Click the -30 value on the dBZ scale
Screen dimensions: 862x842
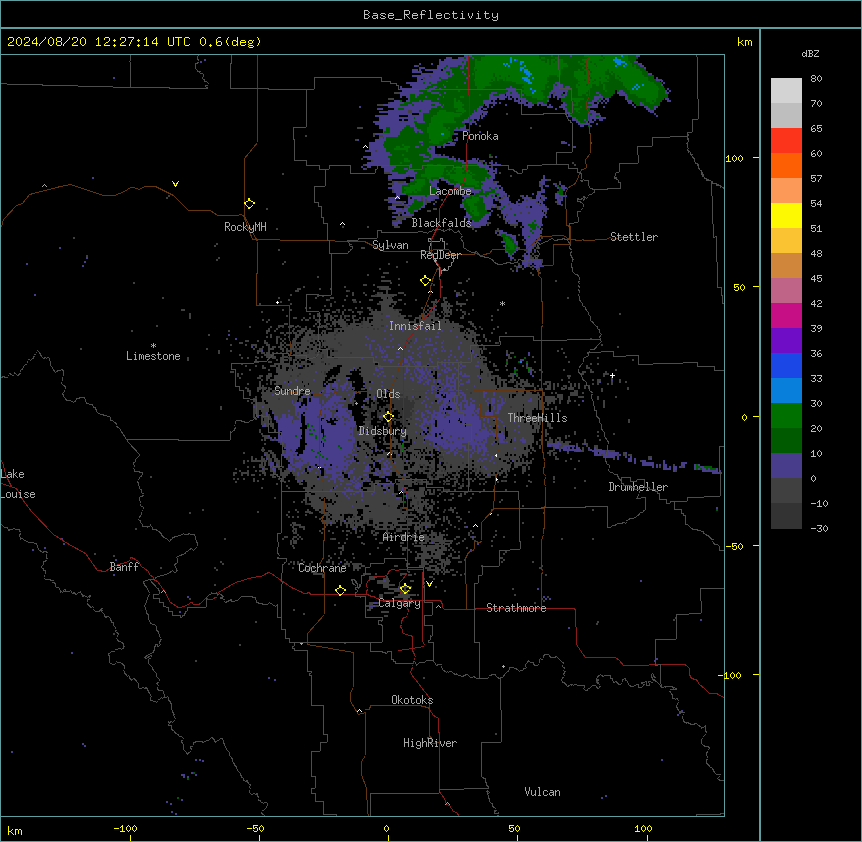[819, 528]
